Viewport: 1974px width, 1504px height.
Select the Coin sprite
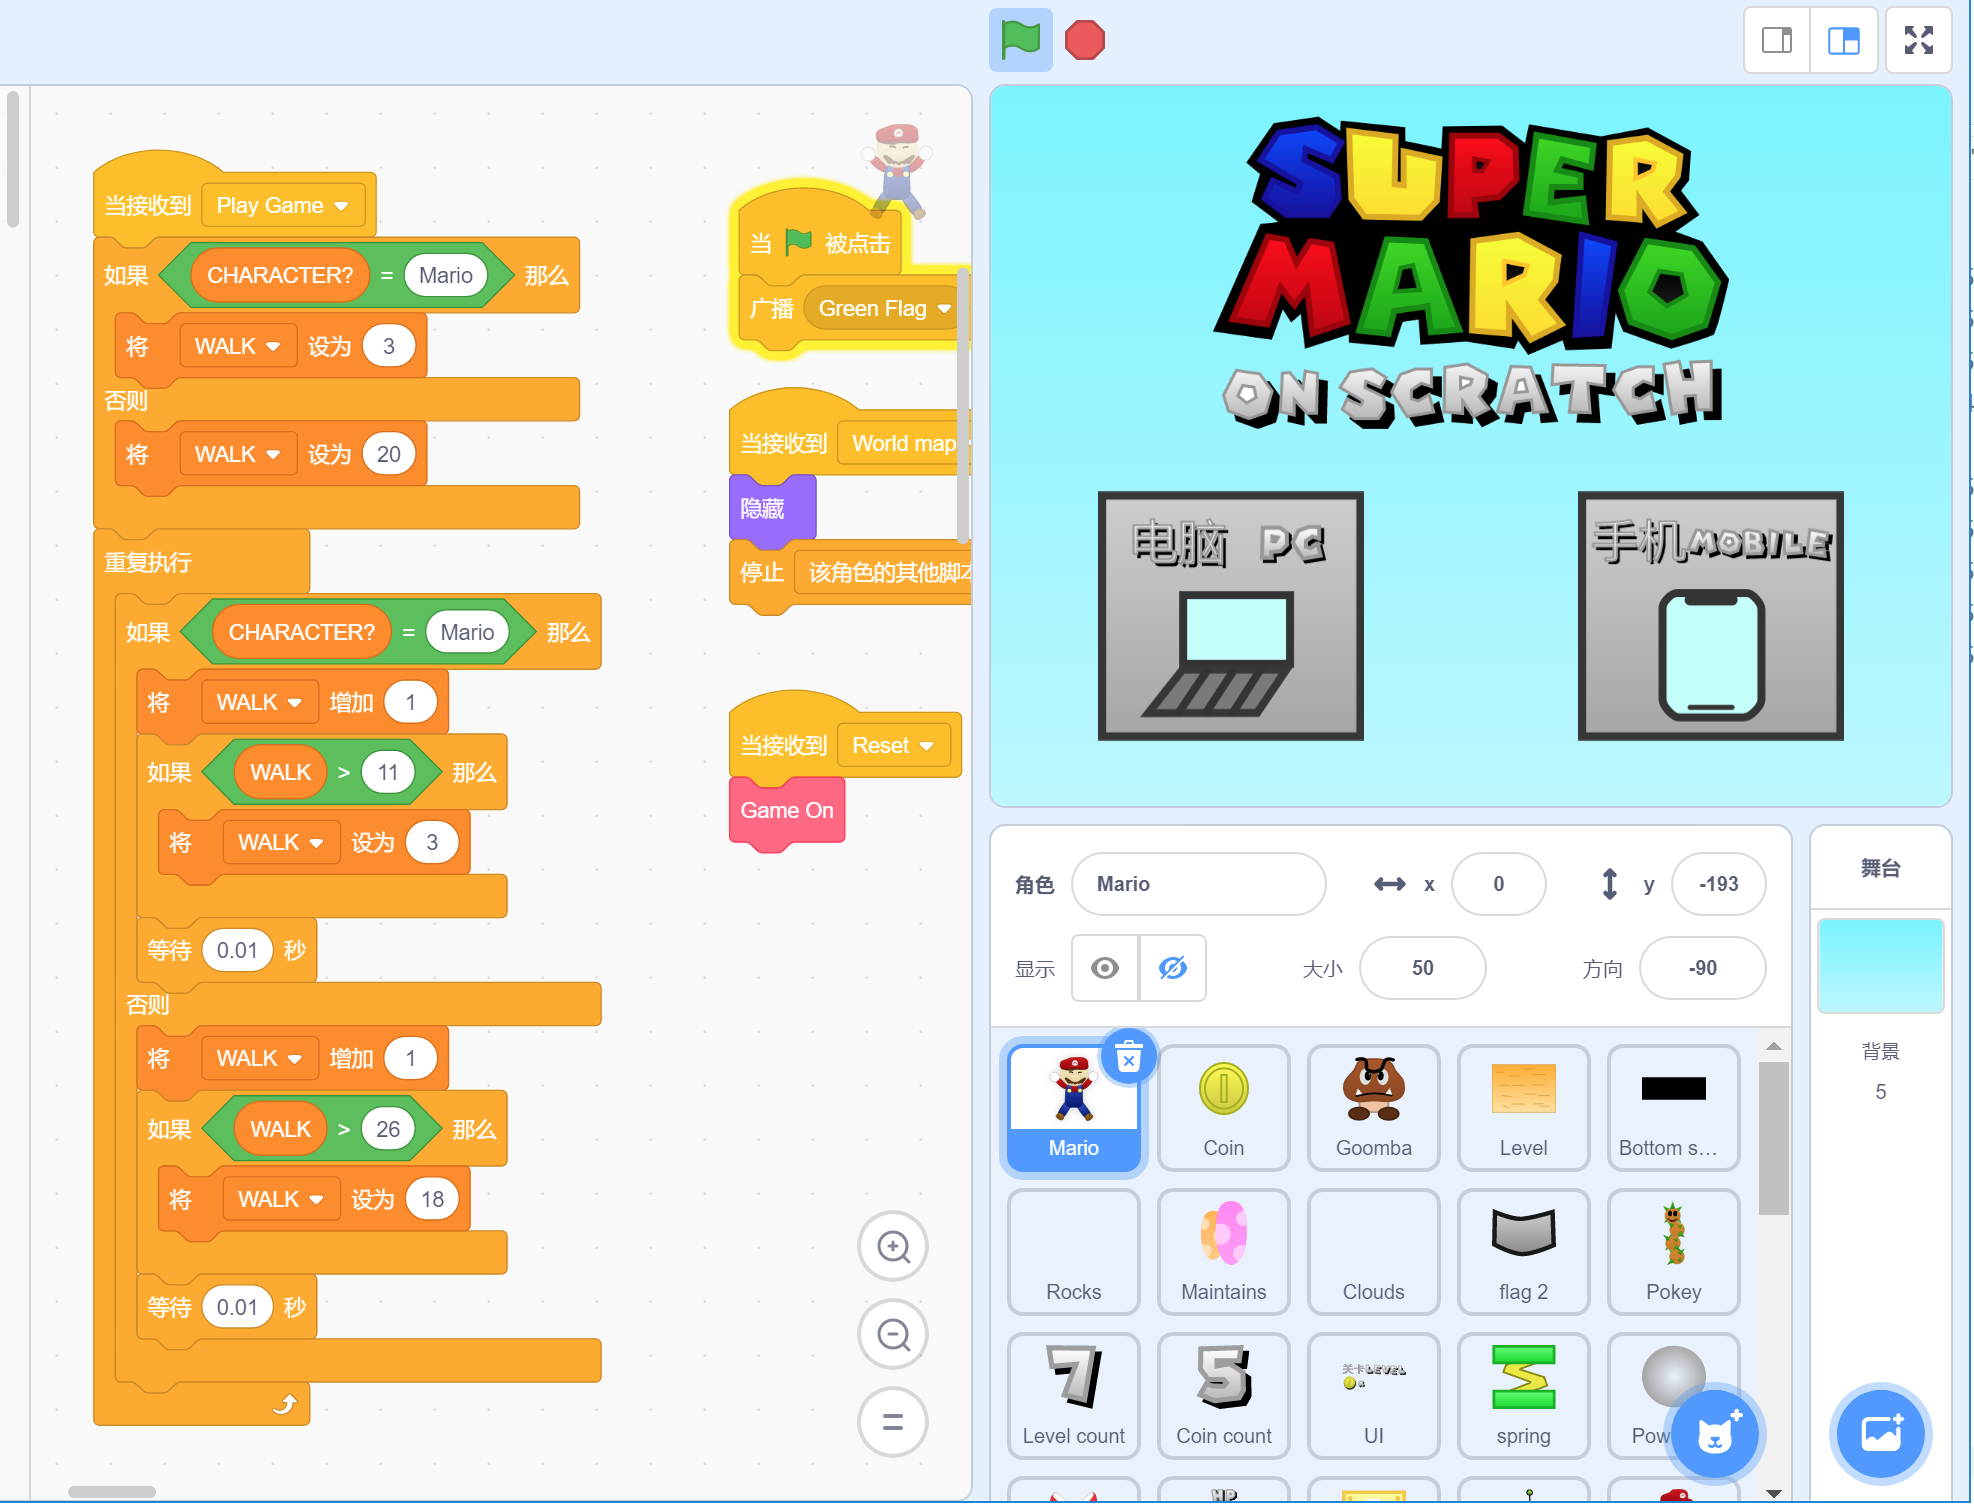coord(1223,1107)
